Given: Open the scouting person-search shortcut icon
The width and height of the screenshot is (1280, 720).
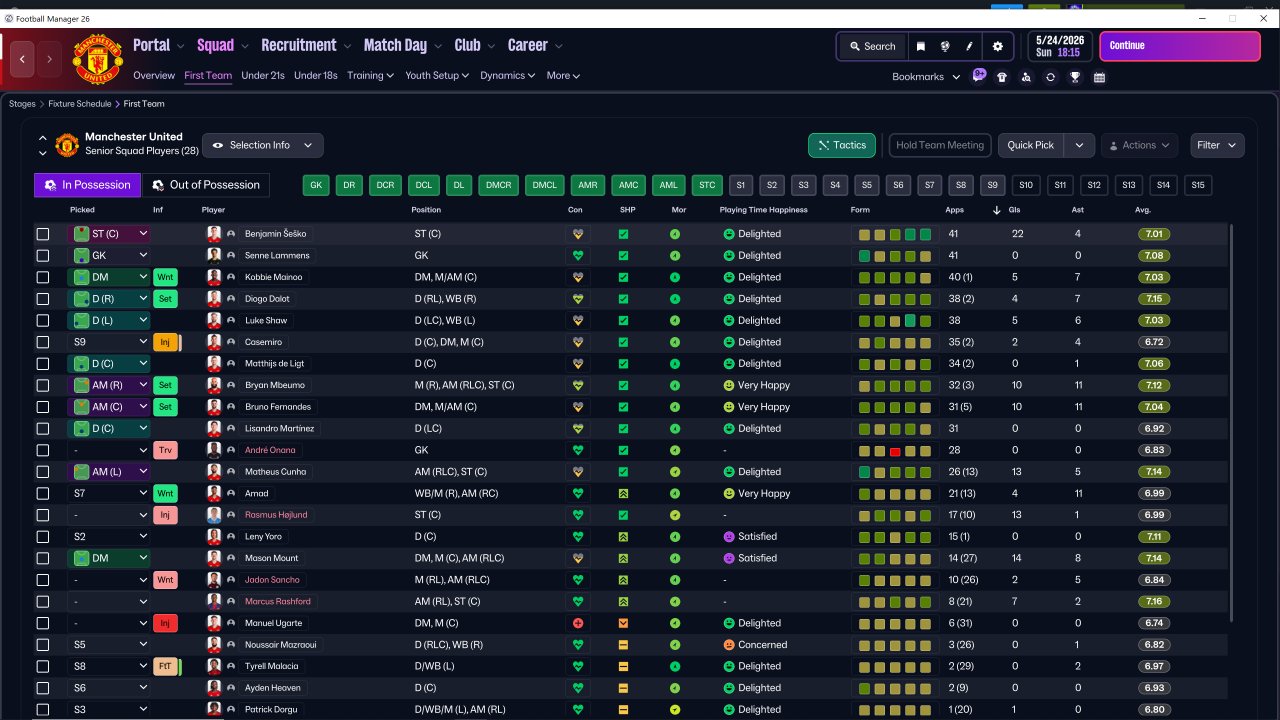Looking at the screenshot, I should point(1026,77).
